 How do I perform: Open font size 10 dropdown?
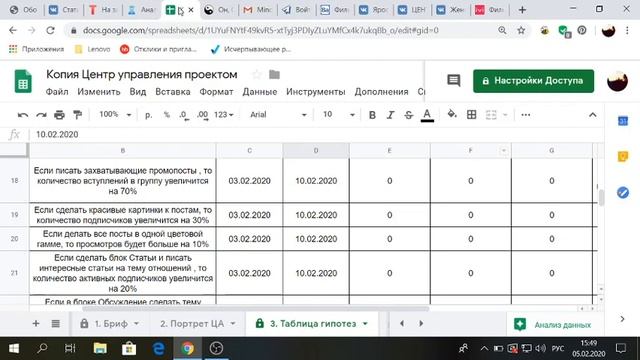(338, 115)
